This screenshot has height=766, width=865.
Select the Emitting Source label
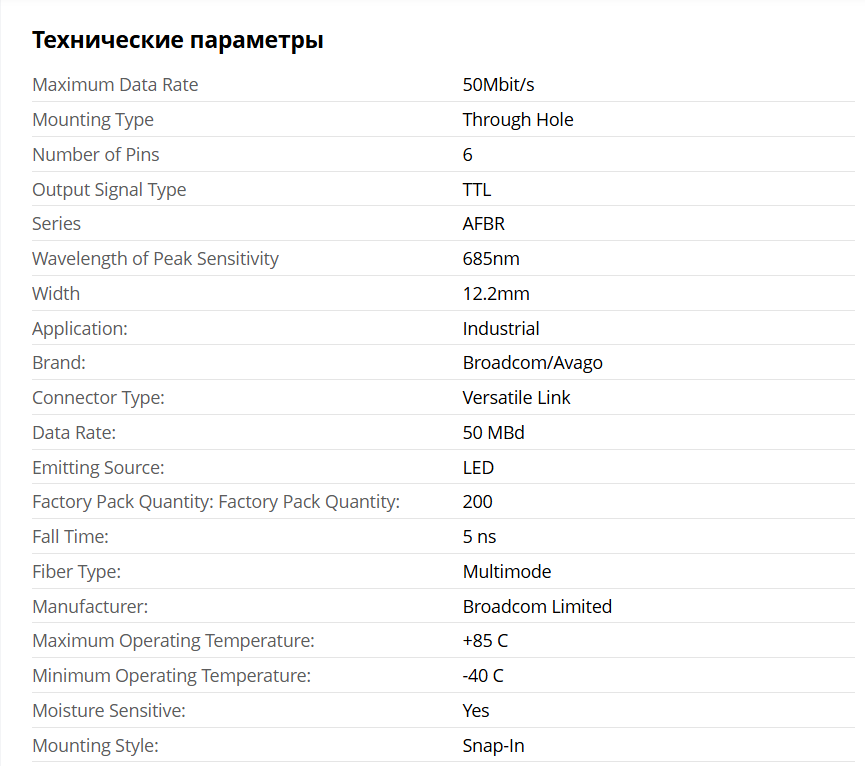point(98,468)
